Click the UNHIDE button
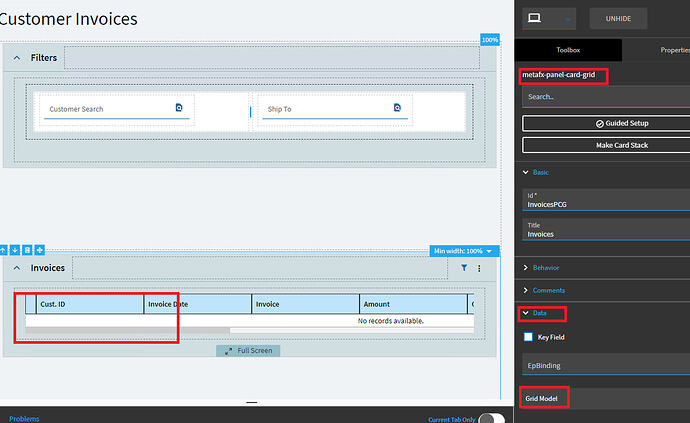This screenshot has width=690, height=423. 618,18
